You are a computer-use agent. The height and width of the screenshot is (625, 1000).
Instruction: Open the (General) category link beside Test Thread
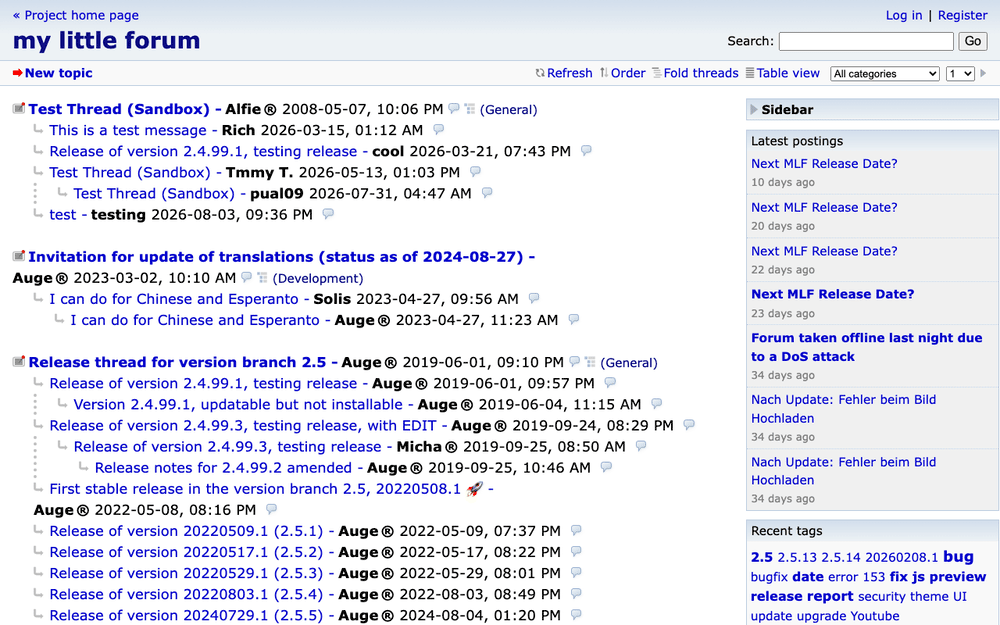click(x=508, y=110)
